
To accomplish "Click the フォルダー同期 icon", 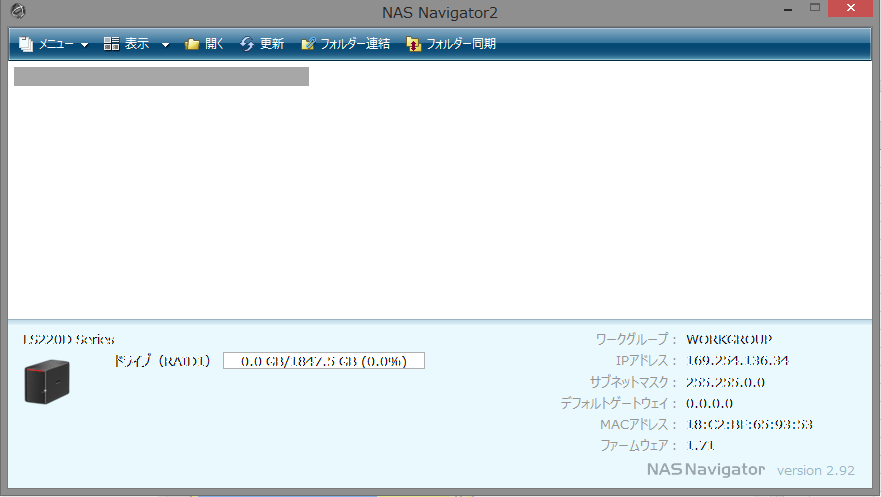I will pos(414,44).
